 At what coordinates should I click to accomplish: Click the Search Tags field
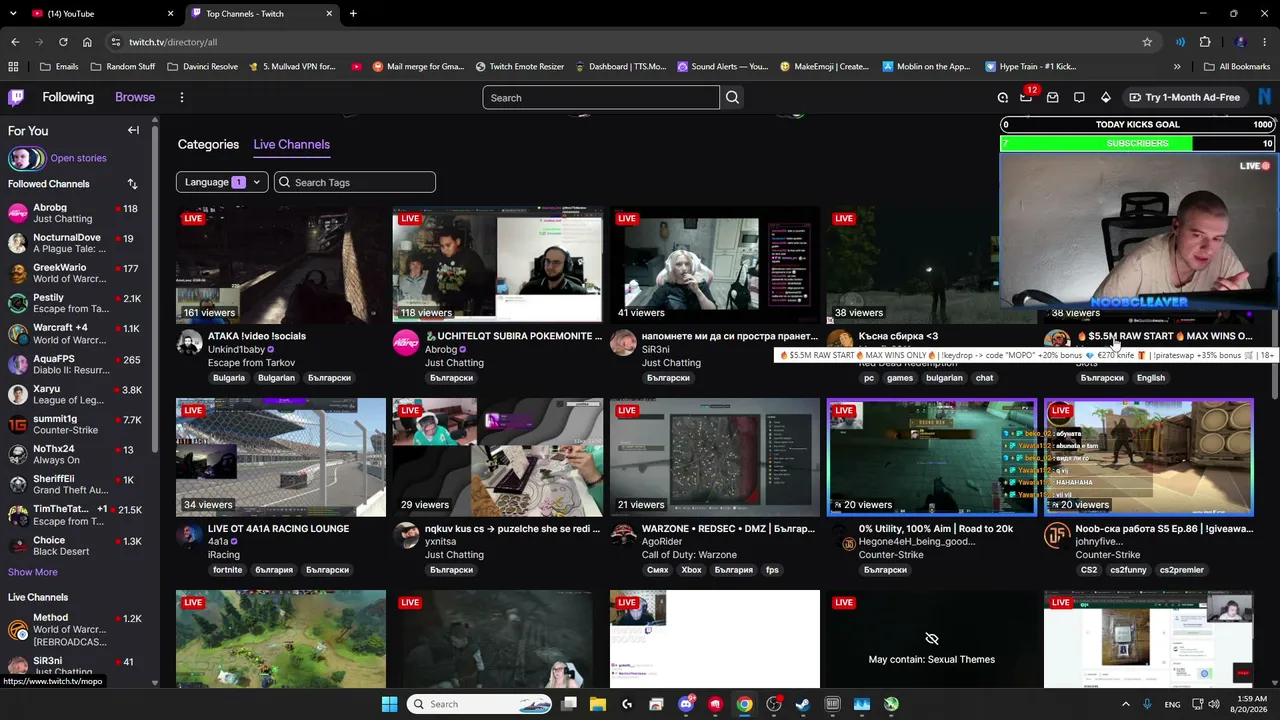355,182
